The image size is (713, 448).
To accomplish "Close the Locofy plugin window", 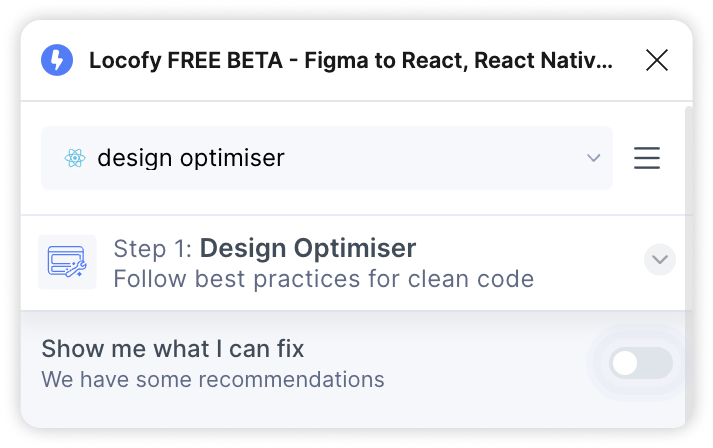I will point(657,60).
